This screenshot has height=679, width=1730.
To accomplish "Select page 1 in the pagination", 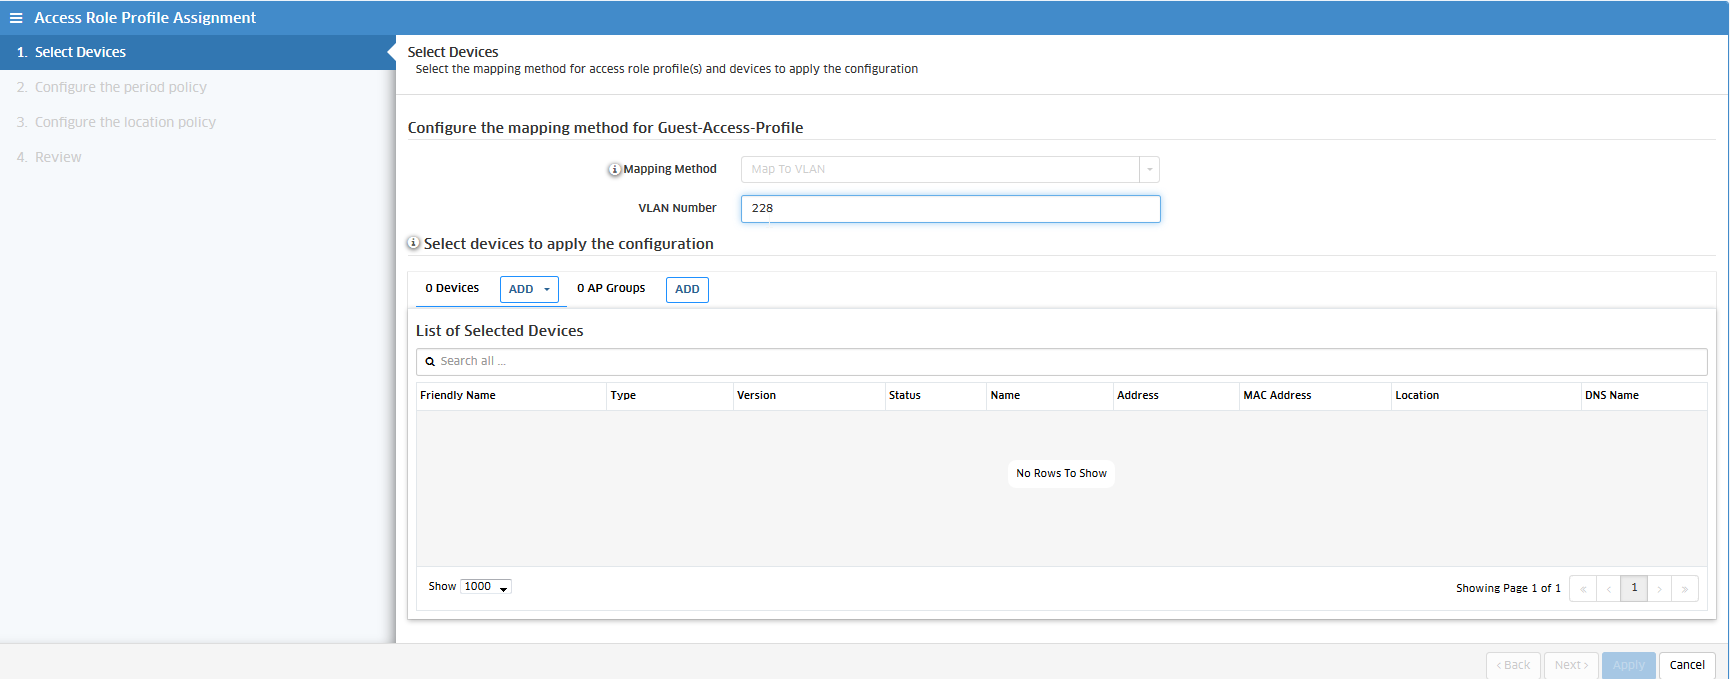I will click(1634, 588).
